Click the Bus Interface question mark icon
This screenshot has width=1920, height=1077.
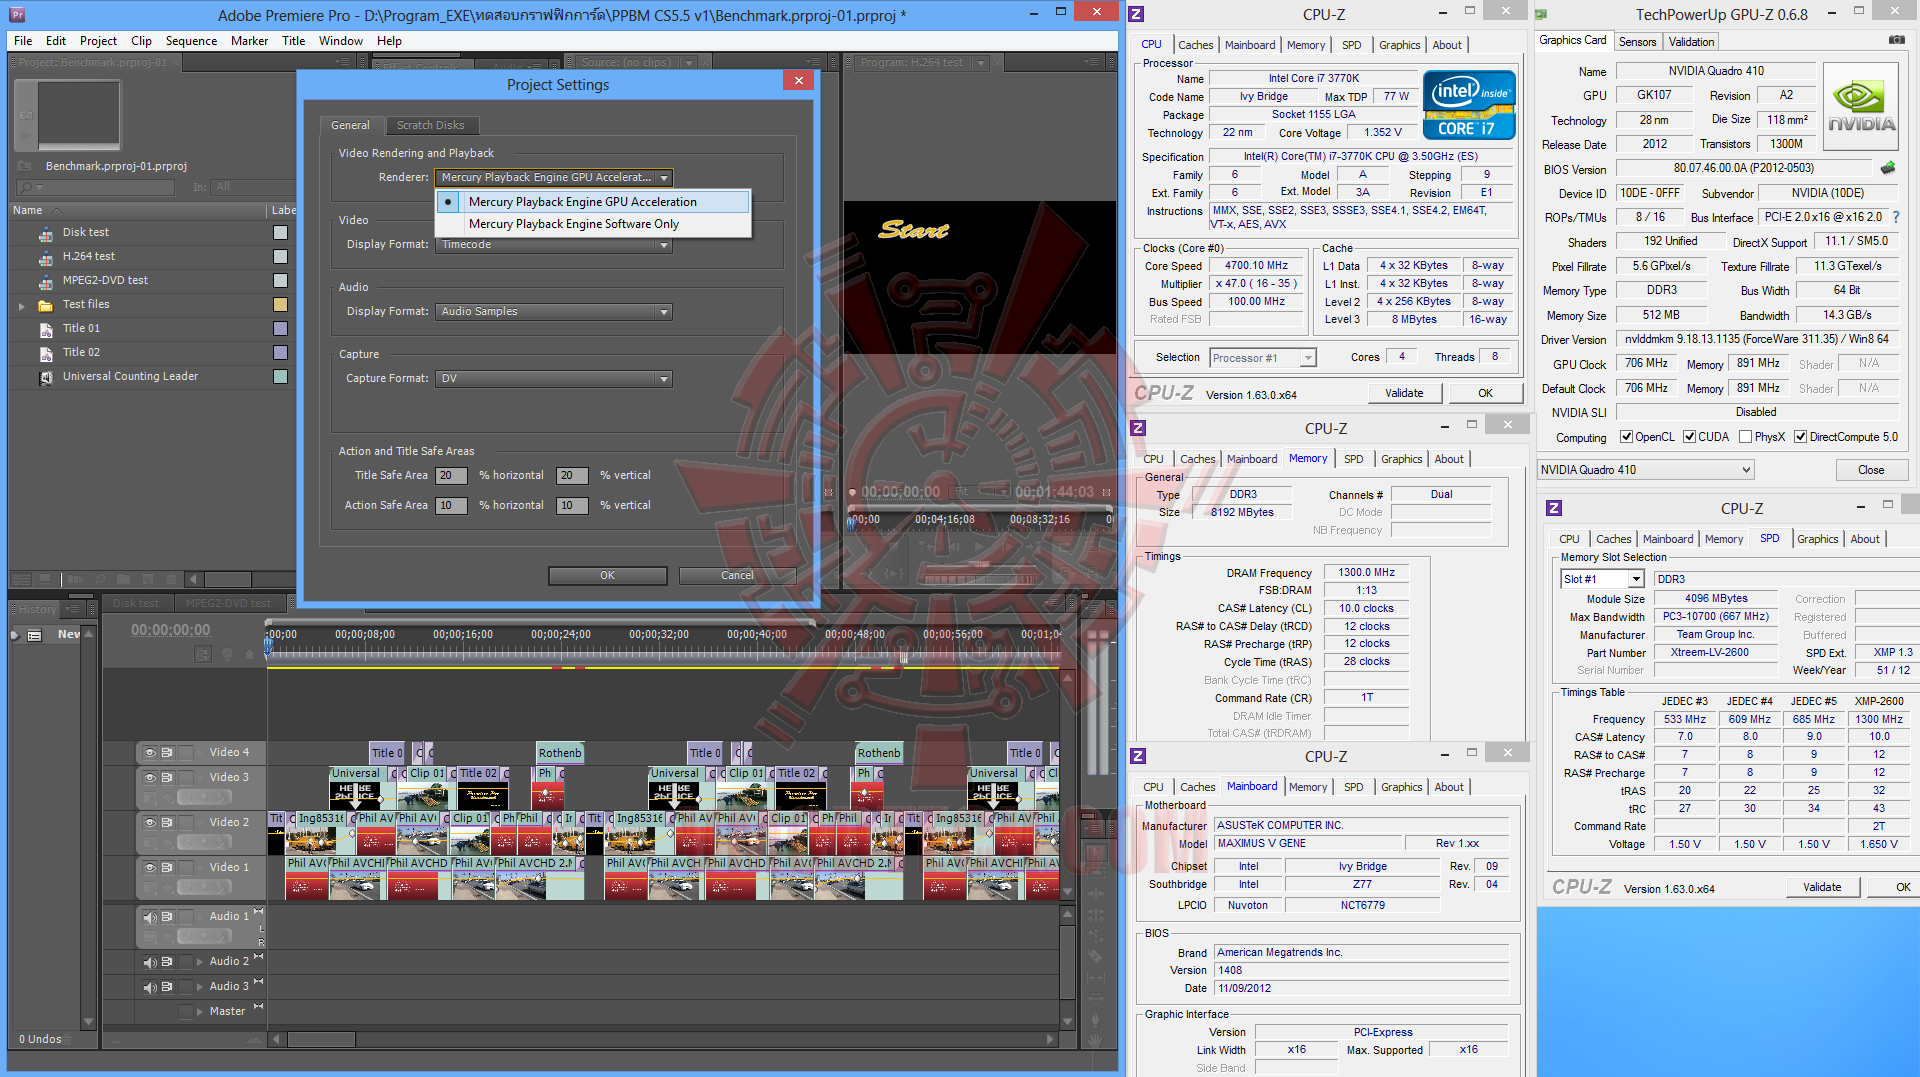[x=1896, y=217]
